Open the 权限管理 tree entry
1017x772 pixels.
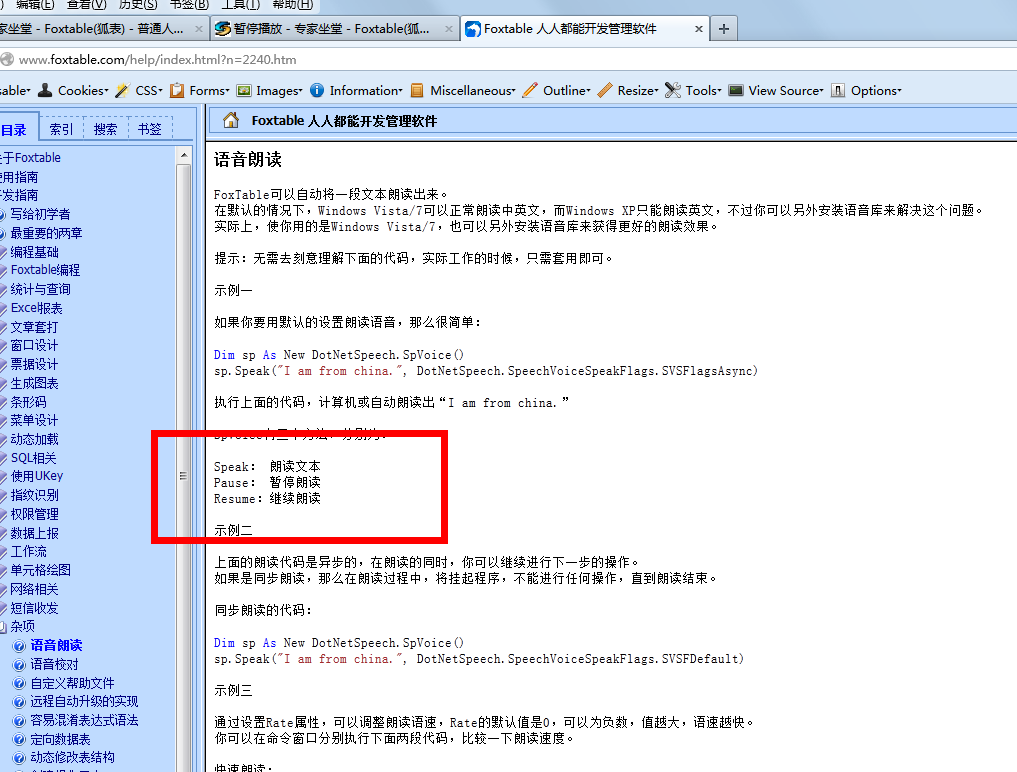pos(34,514)
